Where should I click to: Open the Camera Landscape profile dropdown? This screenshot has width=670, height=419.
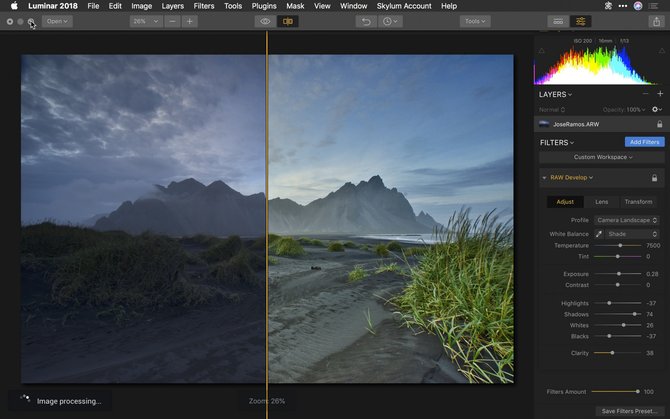click(627, 220)
